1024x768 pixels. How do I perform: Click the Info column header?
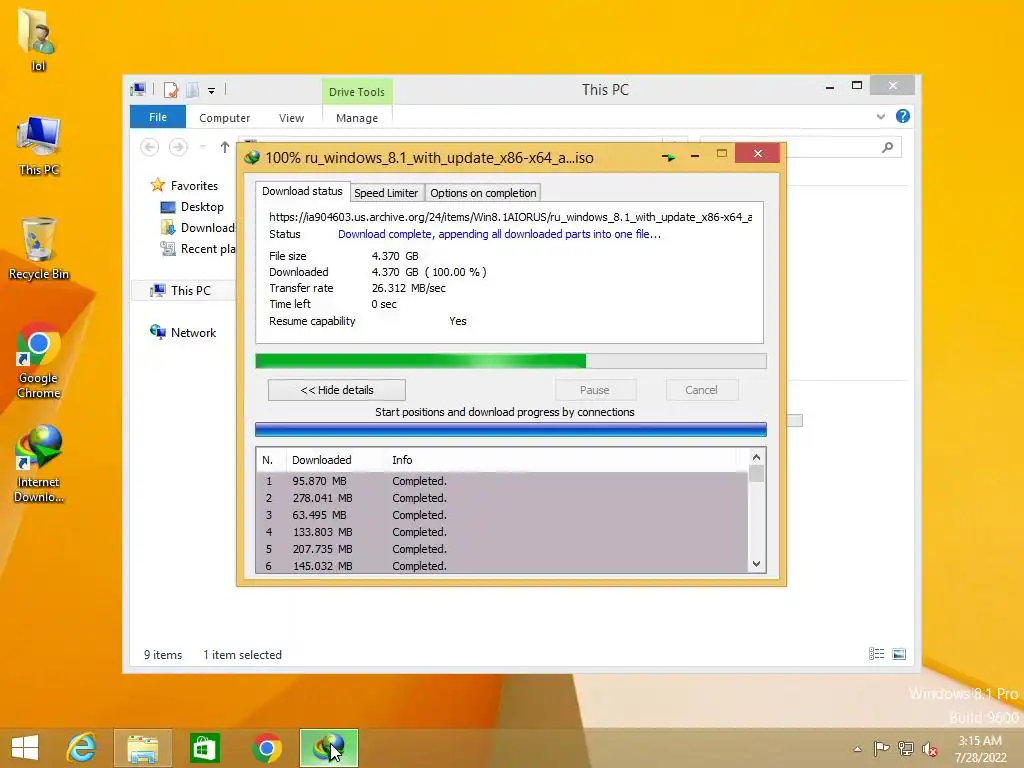(402, 460)
